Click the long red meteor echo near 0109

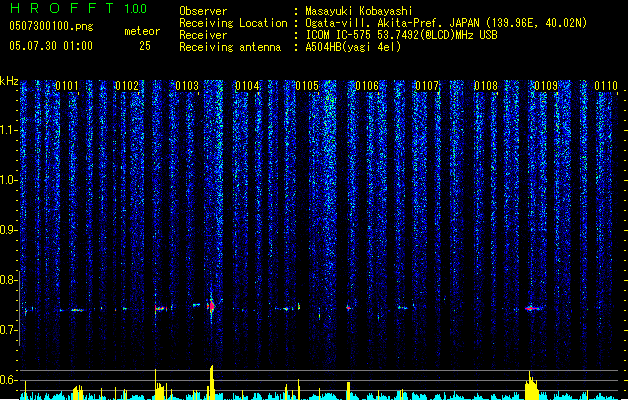(533, 309)
